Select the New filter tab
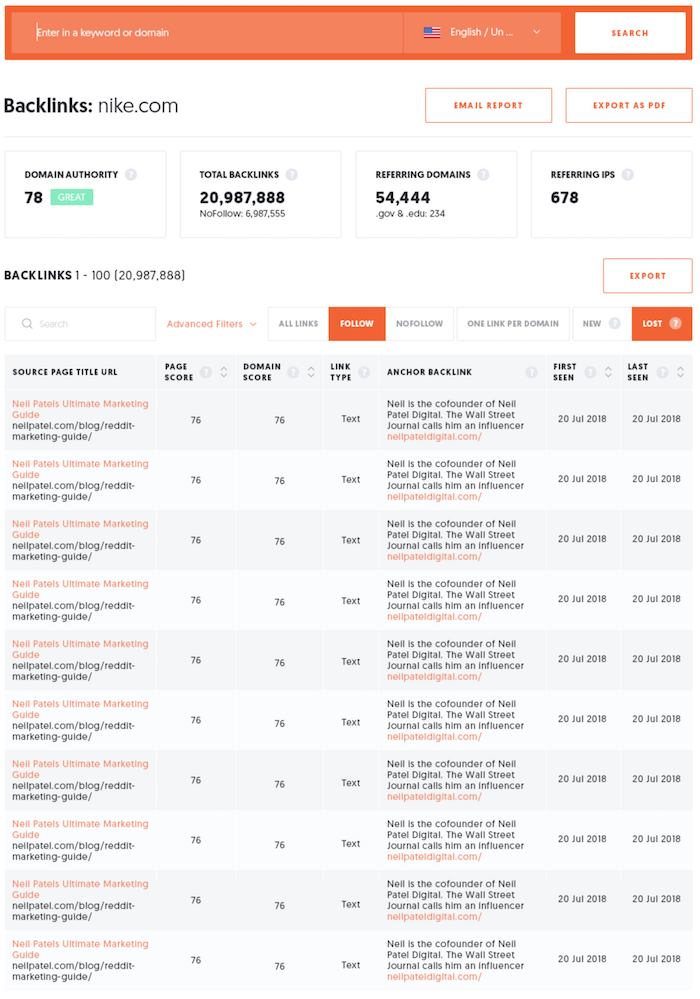This screenshot has height=999, width=700. pos(602,324)
